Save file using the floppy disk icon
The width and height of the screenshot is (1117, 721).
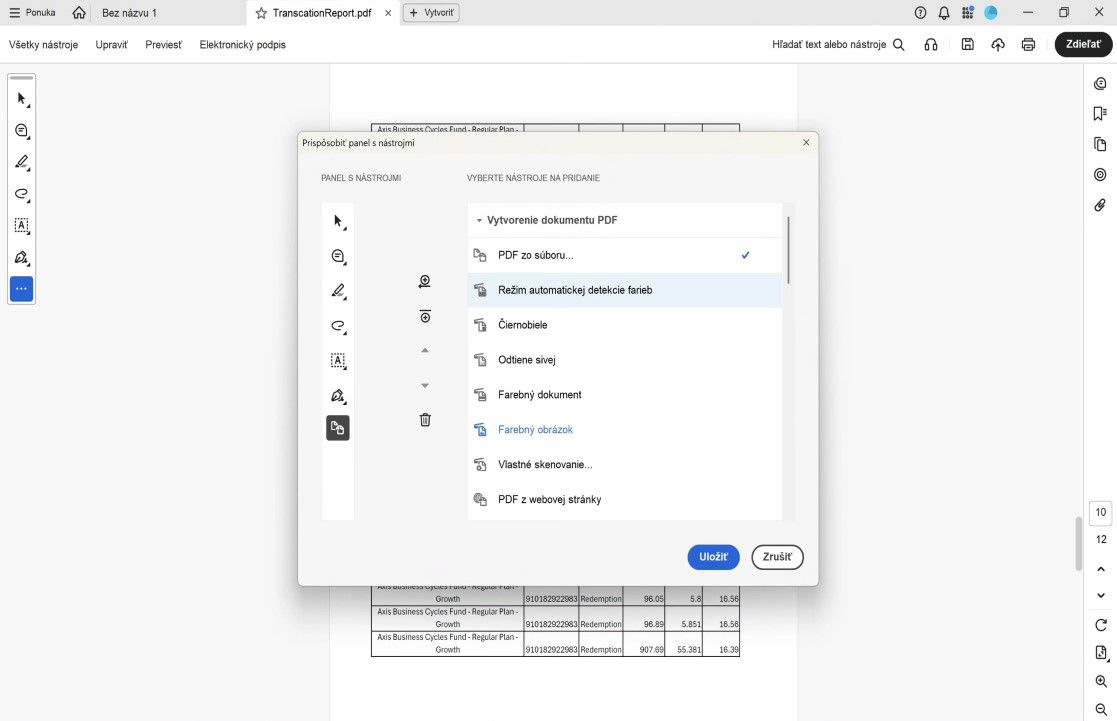pyautogui.click(x=967, y=44)
